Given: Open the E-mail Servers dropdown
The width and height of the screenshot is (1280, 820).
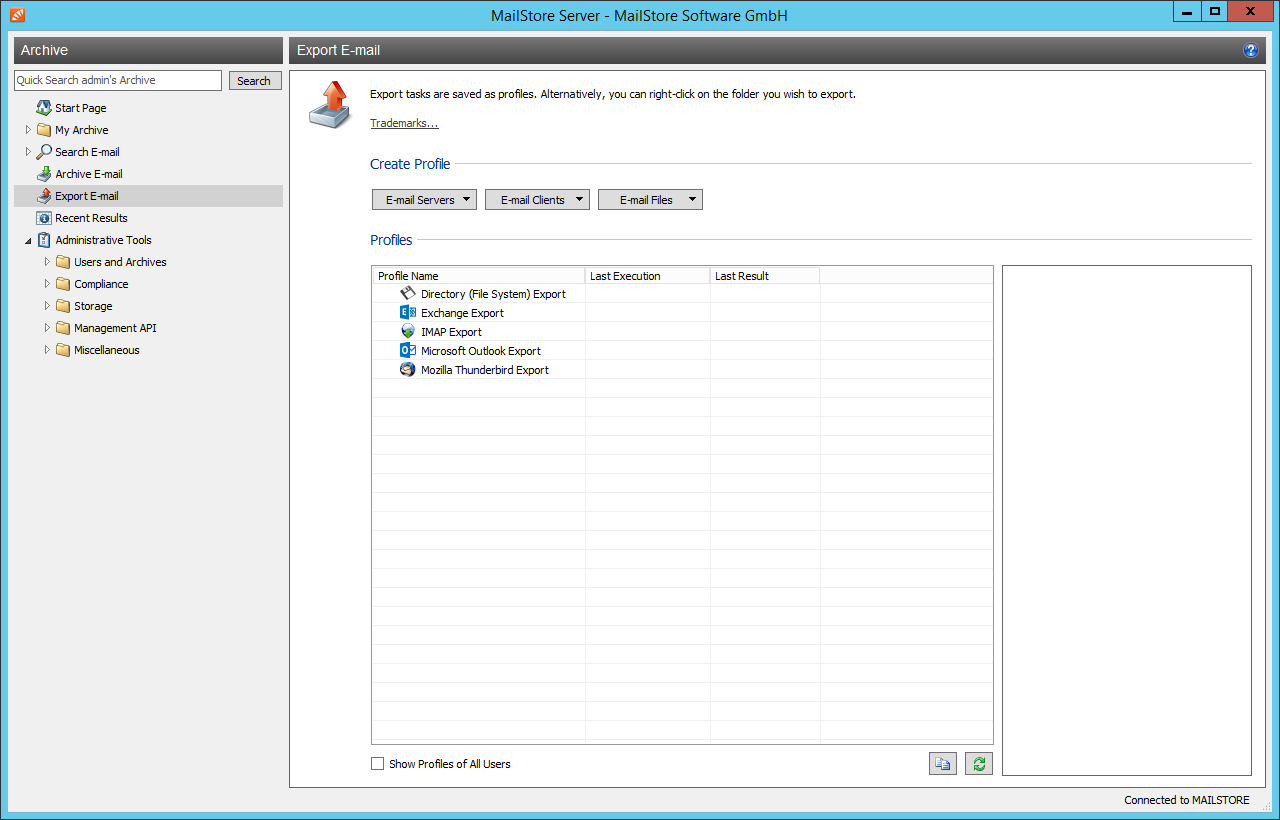Looking at the screenshot, I should tap(424, 200).
